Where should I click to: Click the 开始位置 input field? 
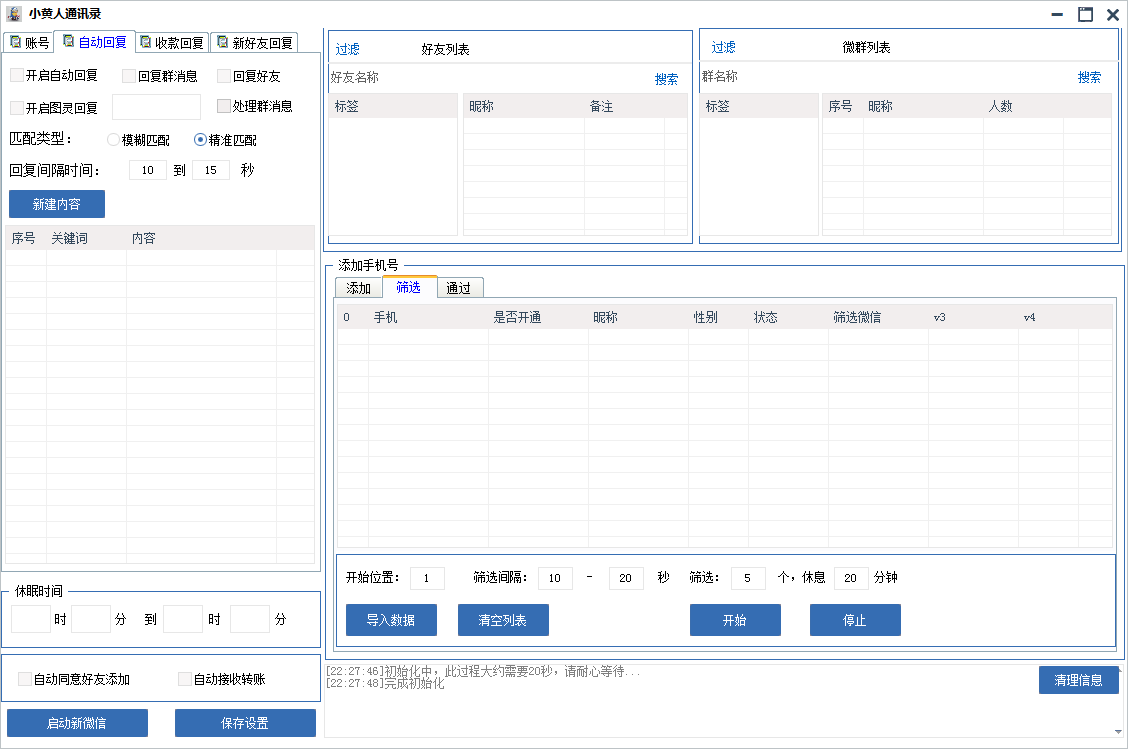427,578
